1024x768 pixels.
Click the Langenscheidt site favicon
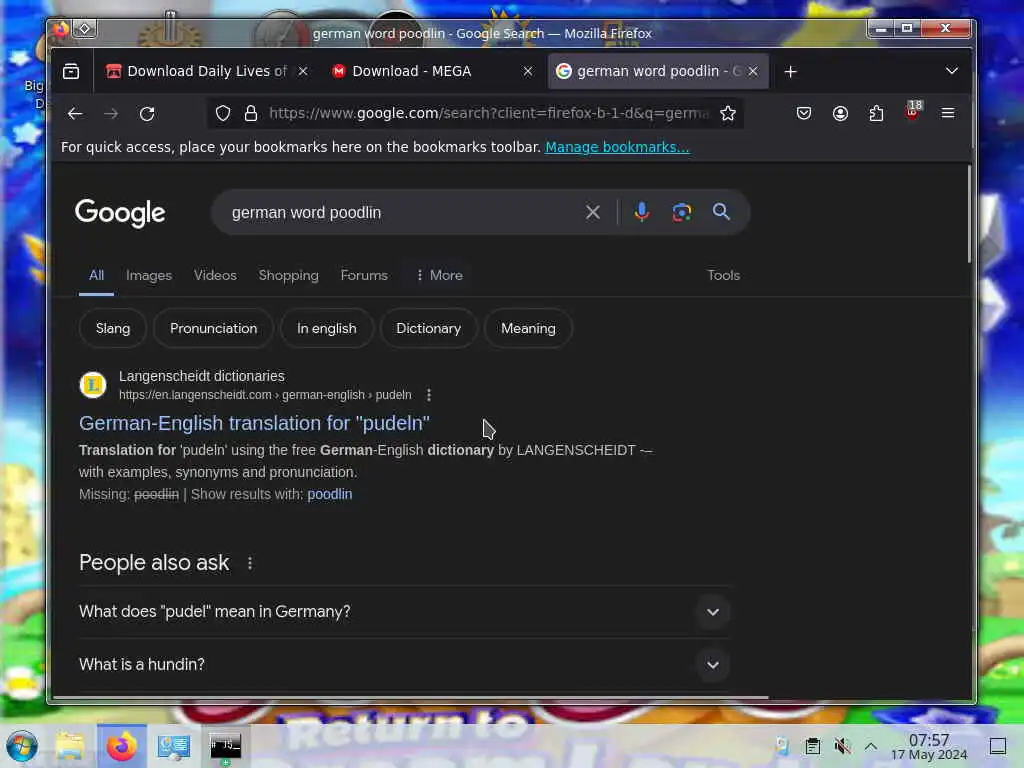[x=93, y=385]
